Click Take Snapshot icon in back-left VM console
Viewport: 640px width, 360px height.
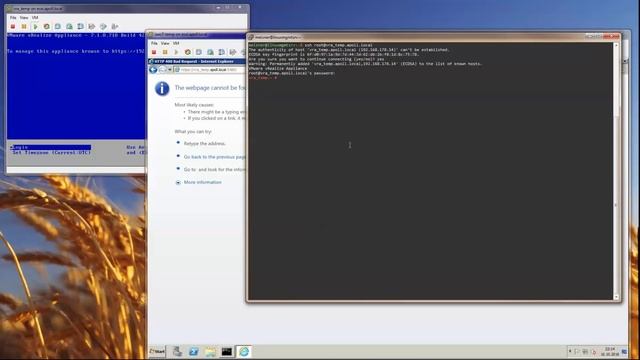click(x=58, y=27)
